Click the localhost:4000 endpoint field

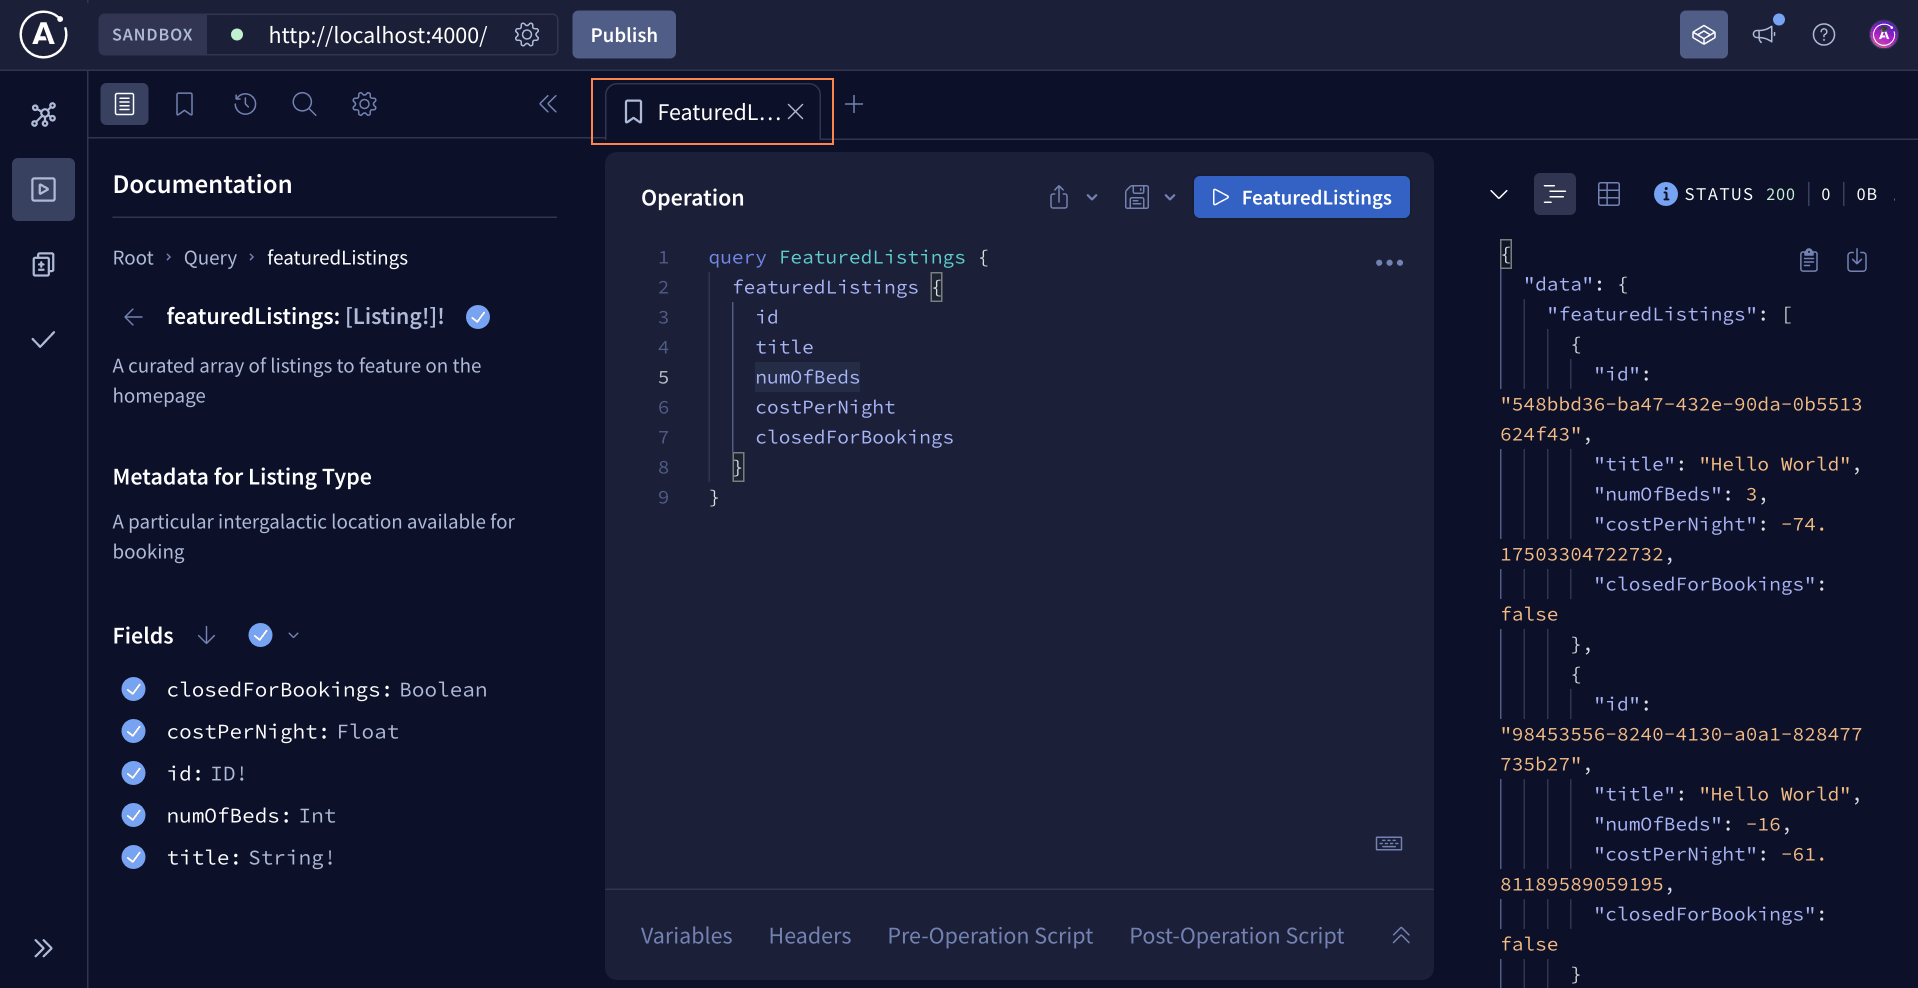pyautogui.click(x=377, y=35)
